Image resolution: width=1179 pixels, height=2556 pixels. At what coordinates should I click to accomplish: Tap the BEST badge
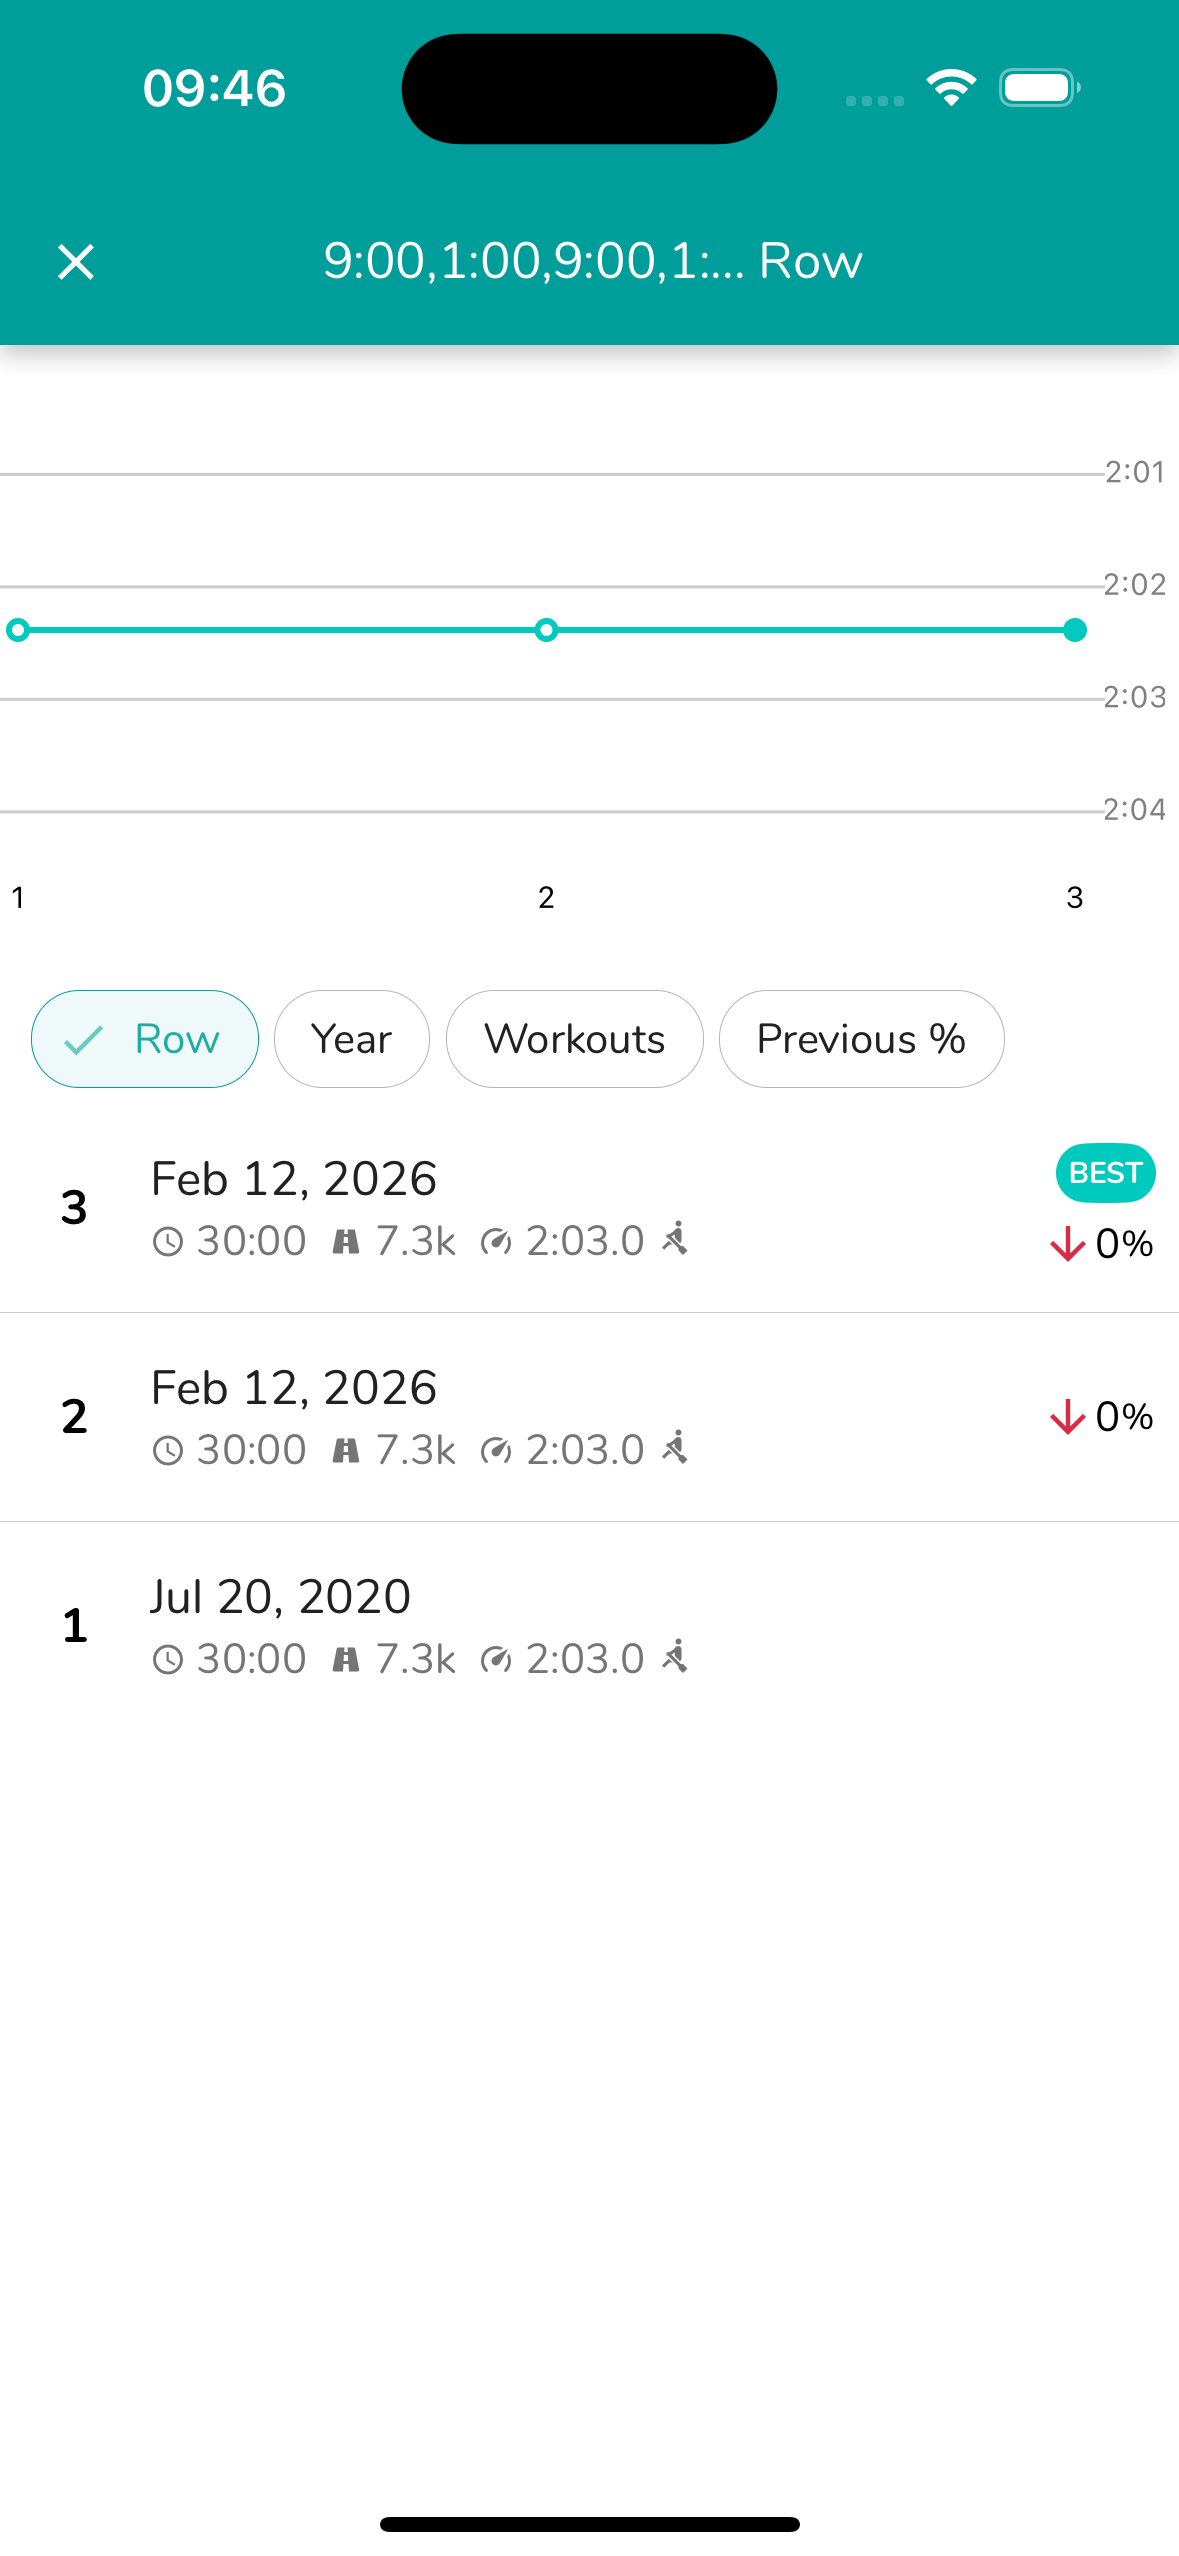click(x=1105, y=1172)
